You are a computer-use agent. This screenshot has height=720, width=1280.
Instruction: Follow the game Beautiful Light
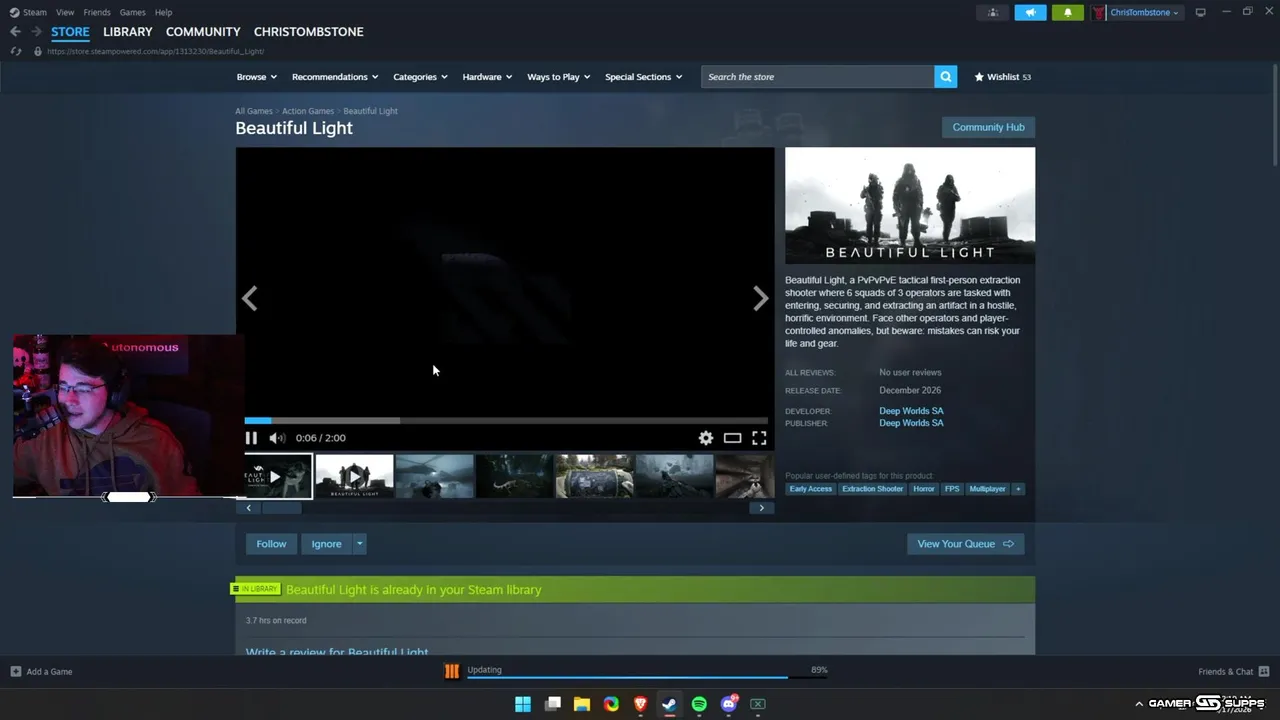[271, 544]
